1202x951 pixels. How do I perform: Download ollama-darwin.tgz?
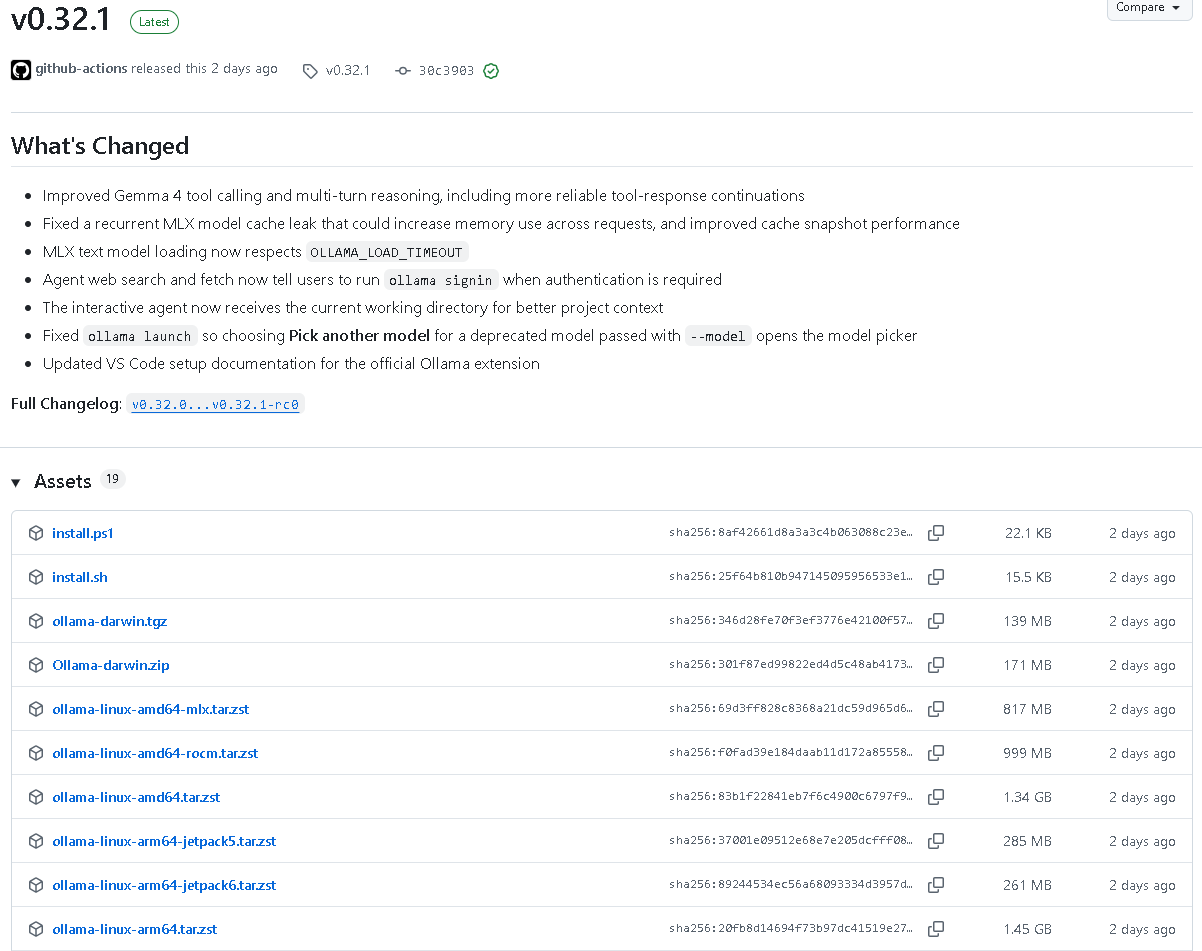[110, 621]
